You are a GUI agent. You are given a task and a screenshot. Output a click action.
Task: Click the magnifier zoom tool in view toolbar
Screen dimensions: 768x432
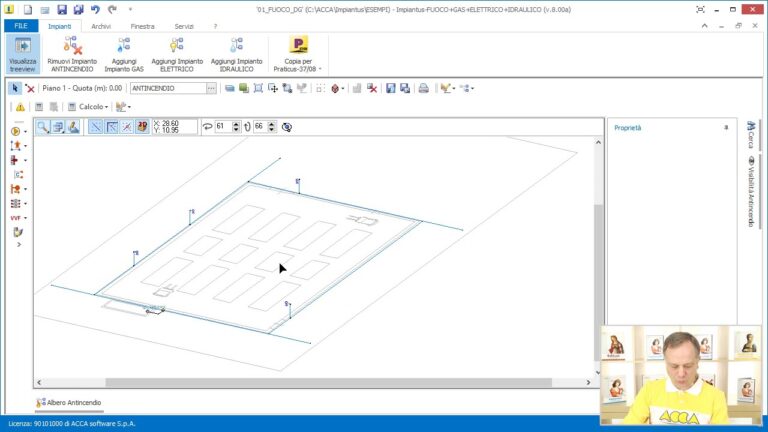(43, 127)
